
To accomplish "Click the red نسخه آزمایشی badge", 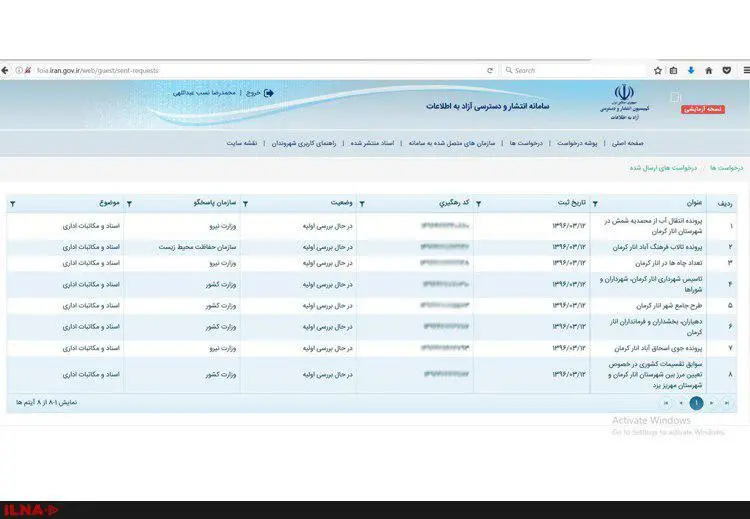I will pyautogui.click(x=703, y=110).
